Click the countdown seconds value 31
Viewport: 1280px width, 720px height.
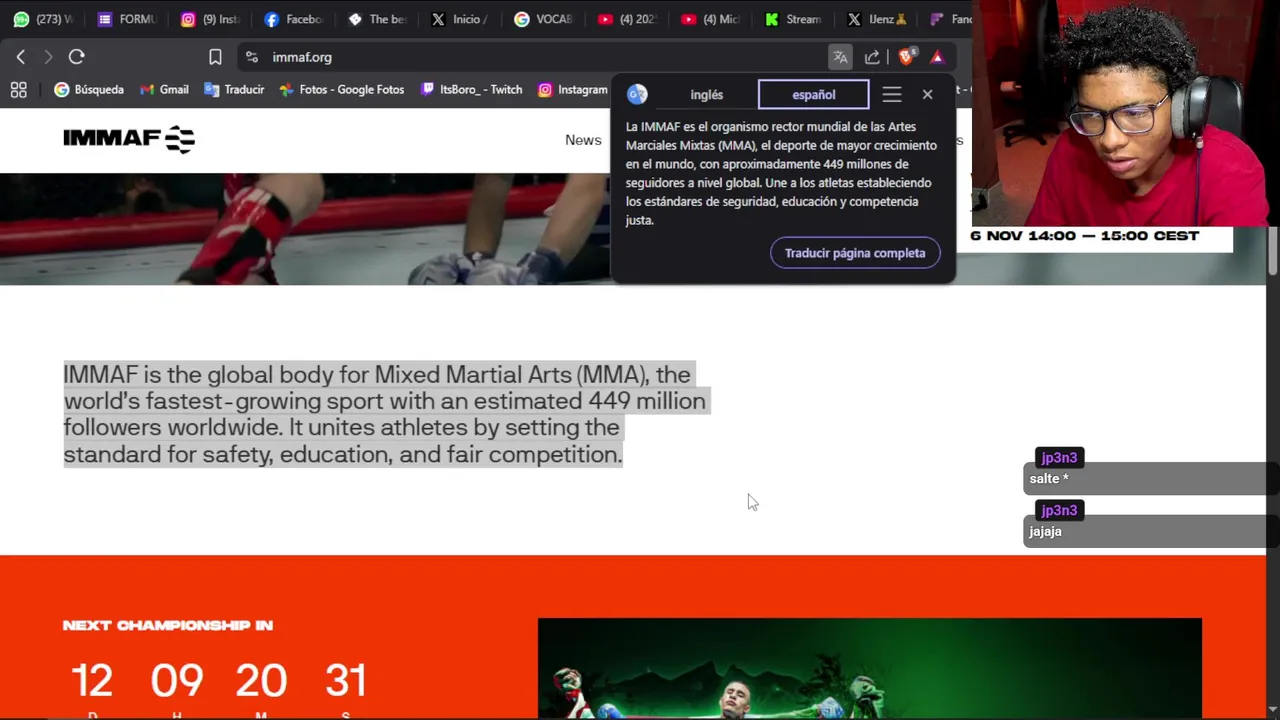[x=346, y=681]
